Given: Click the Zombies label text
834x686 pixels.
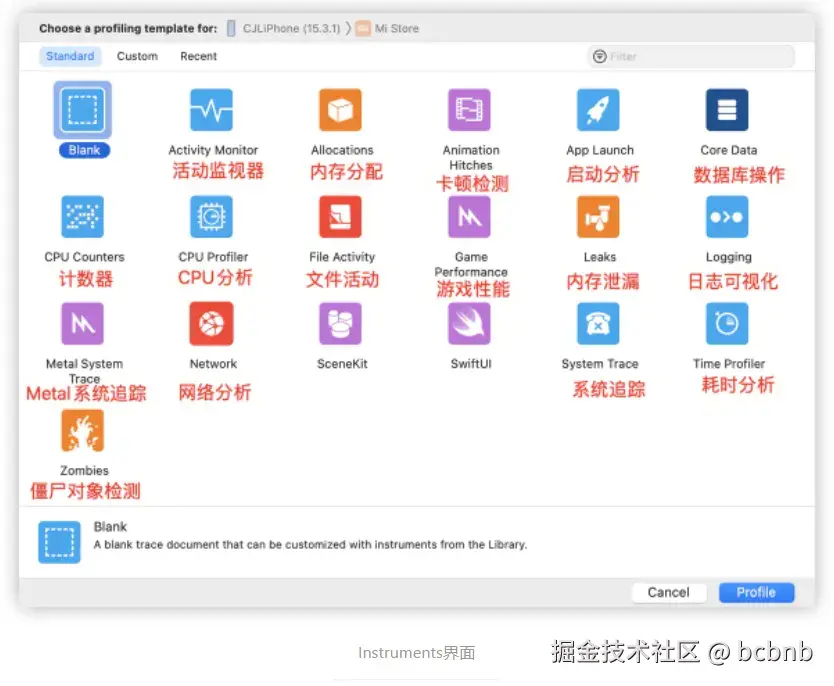Looking at the screenshot, I should (x=84, y=471).
